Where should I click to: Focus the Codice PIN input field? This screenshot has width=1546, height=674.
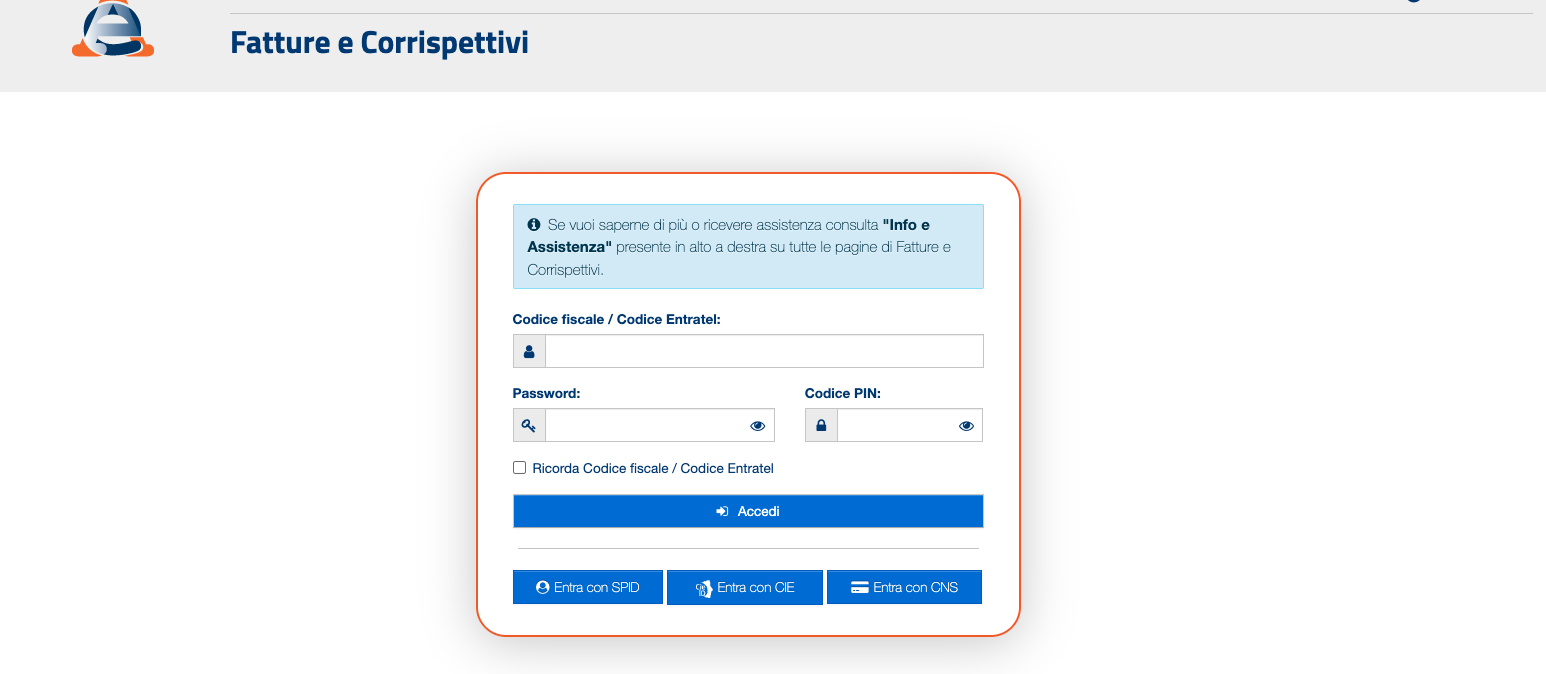coord(895,426)
